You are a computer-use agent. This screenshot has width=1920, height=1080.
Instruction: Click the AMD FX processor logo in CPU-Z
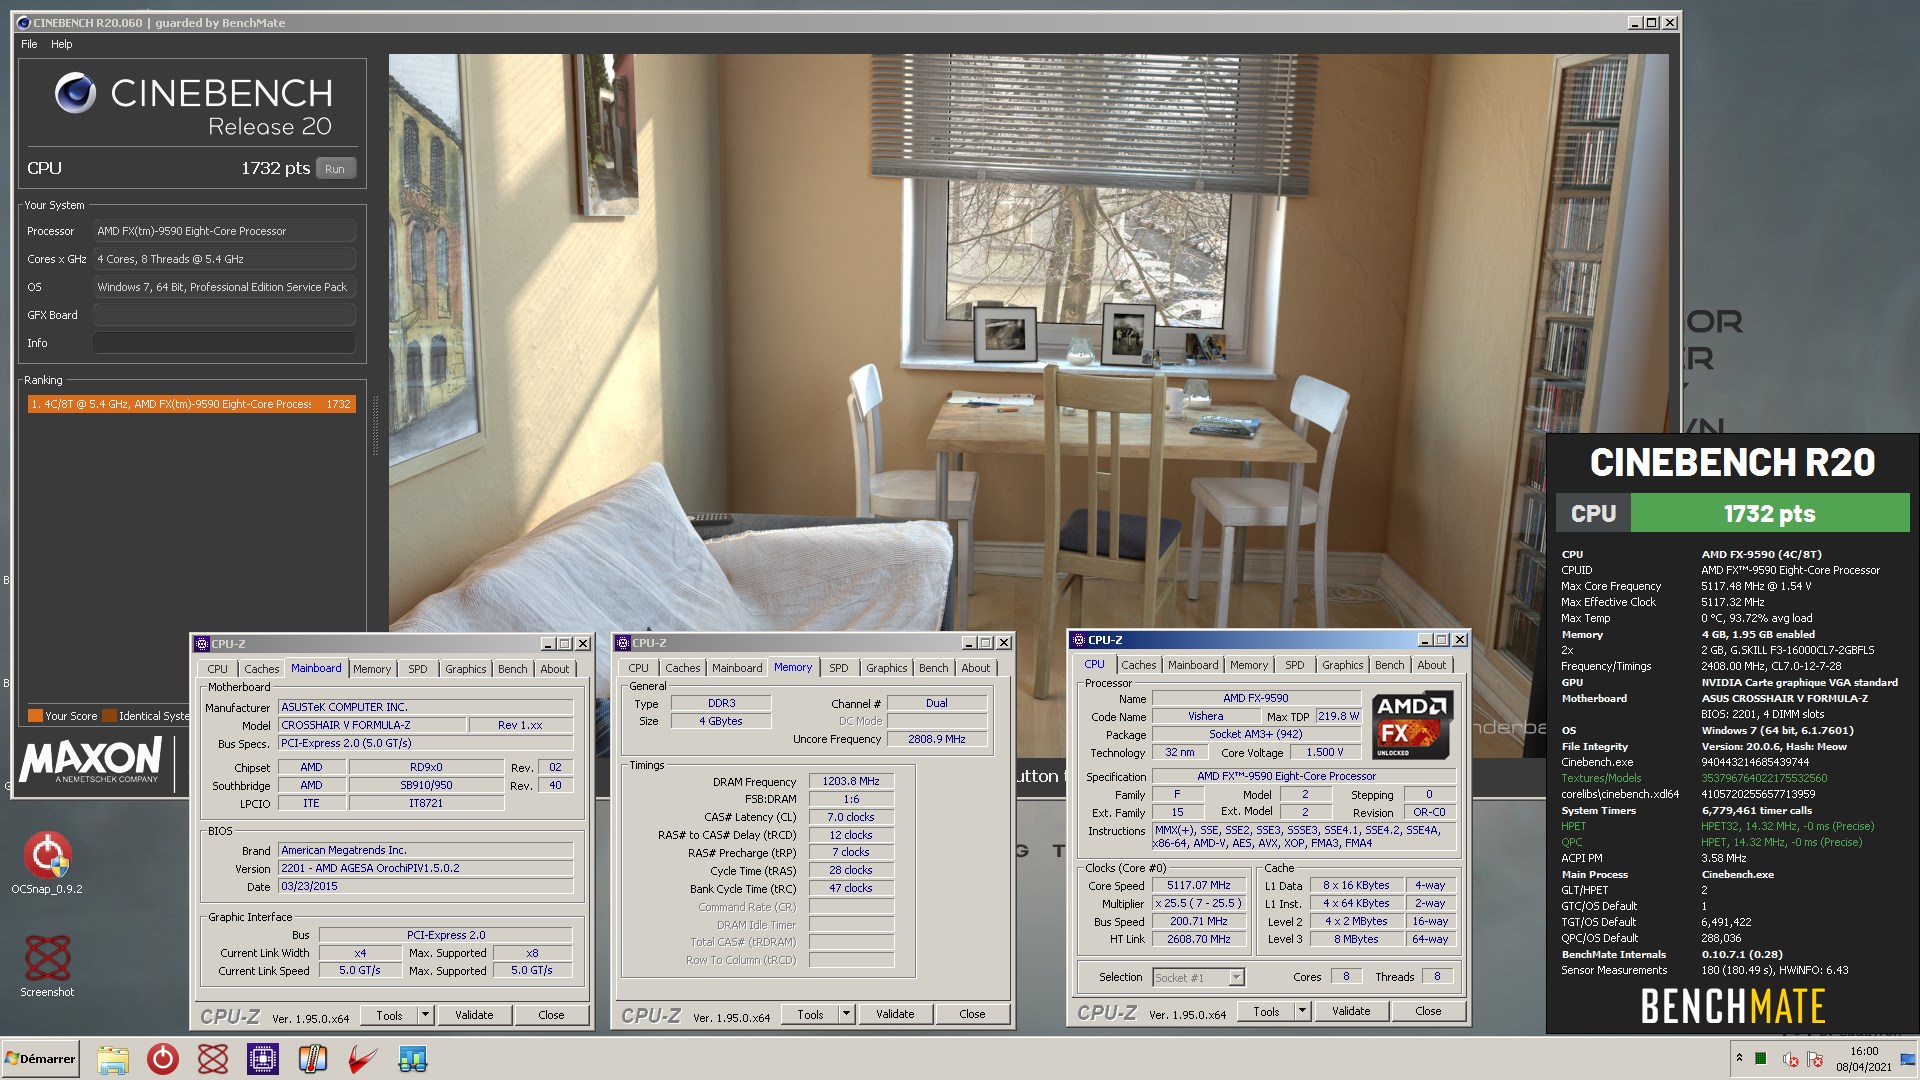click(1412, 726)
